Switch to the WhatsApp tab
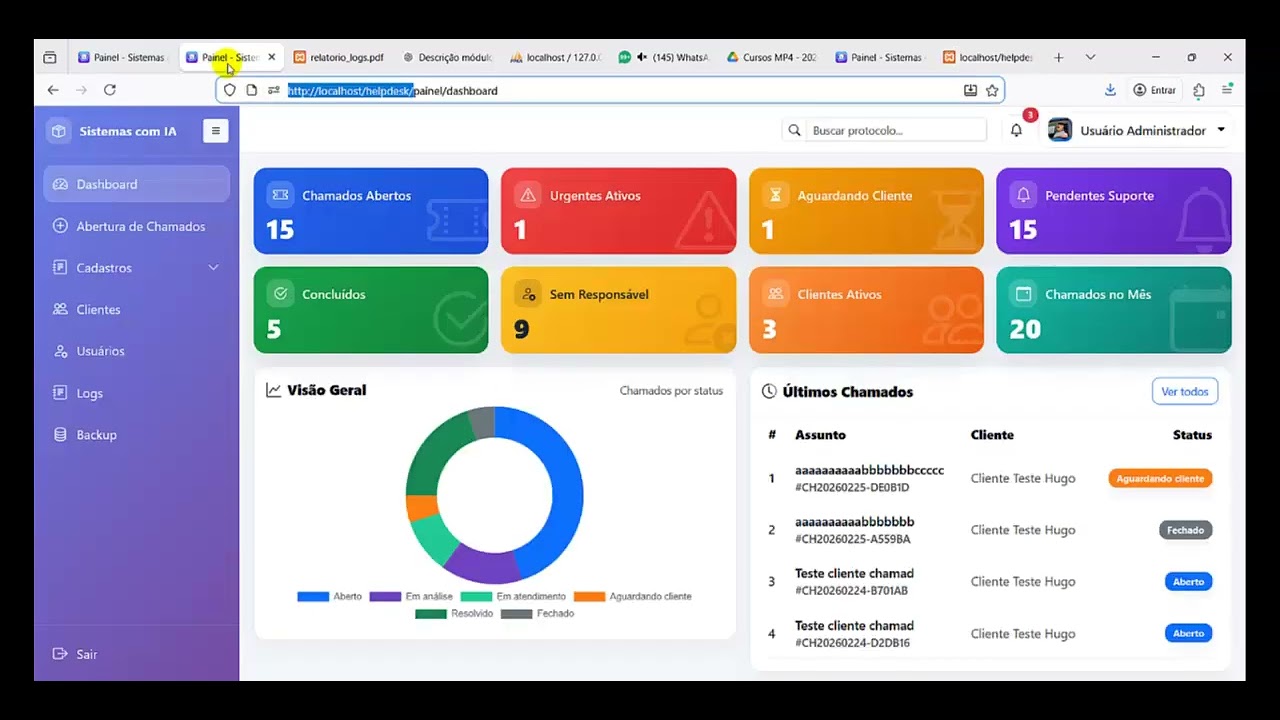 [663, 57]
